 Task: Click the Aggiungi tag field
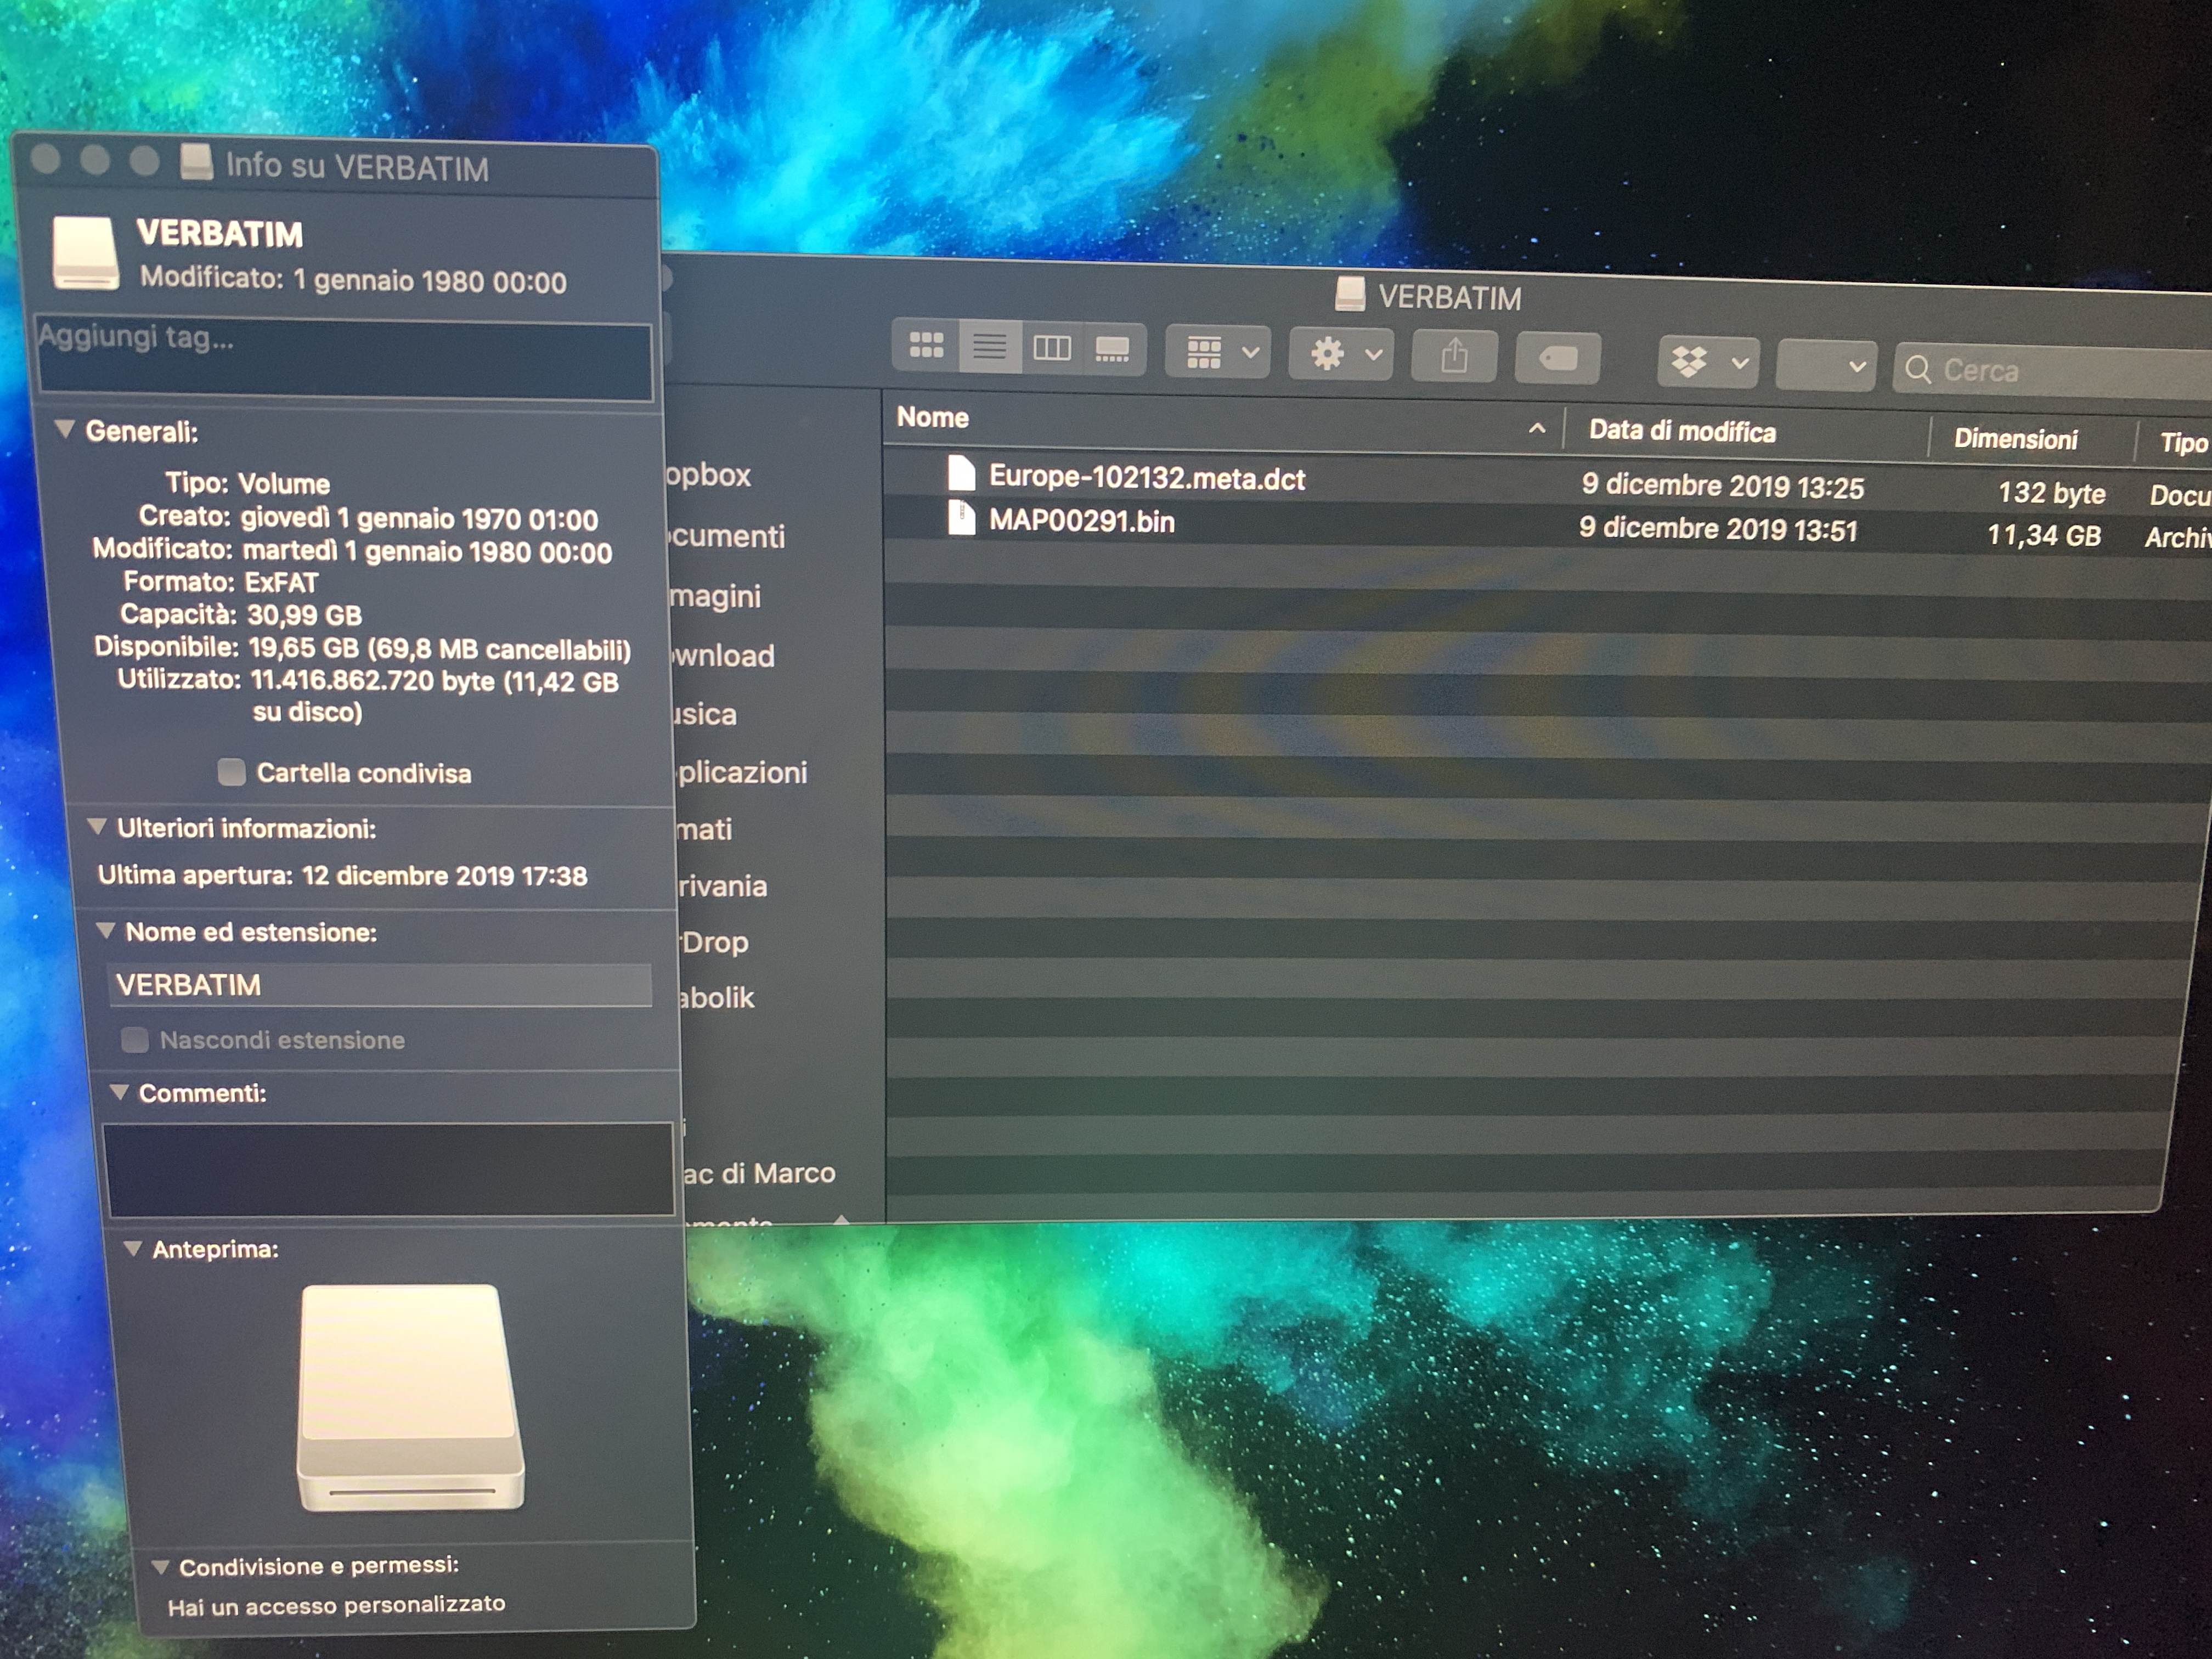[x=344, y=358]
